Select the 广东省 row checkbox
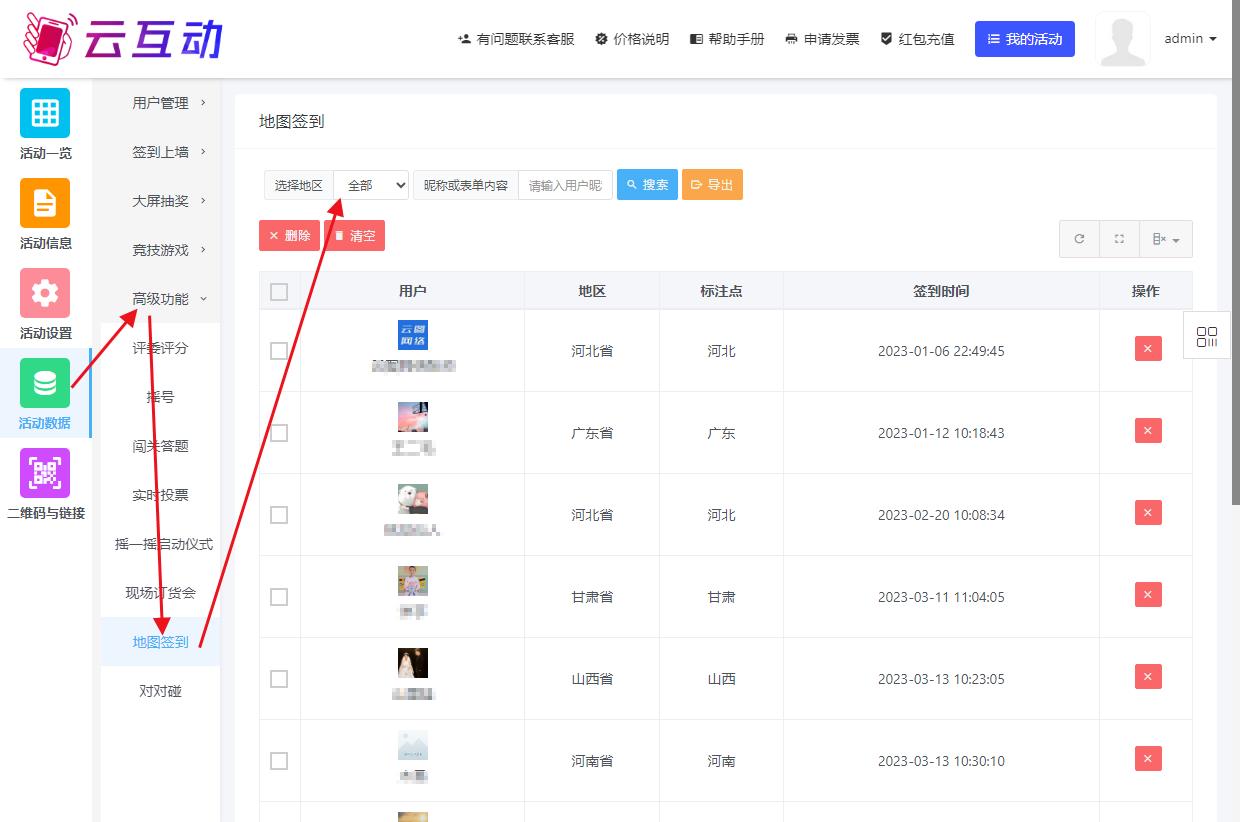1240x822 pixels. point(279,433)
